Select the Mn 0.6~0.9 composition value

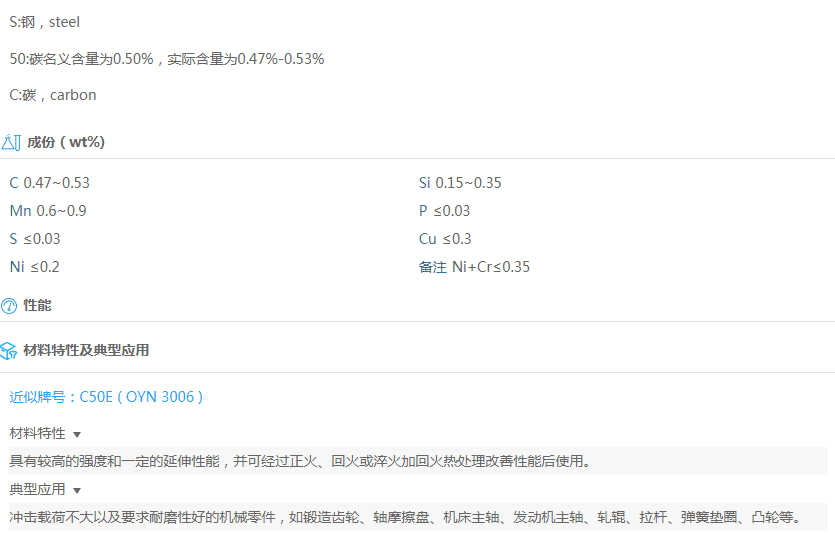48,211
